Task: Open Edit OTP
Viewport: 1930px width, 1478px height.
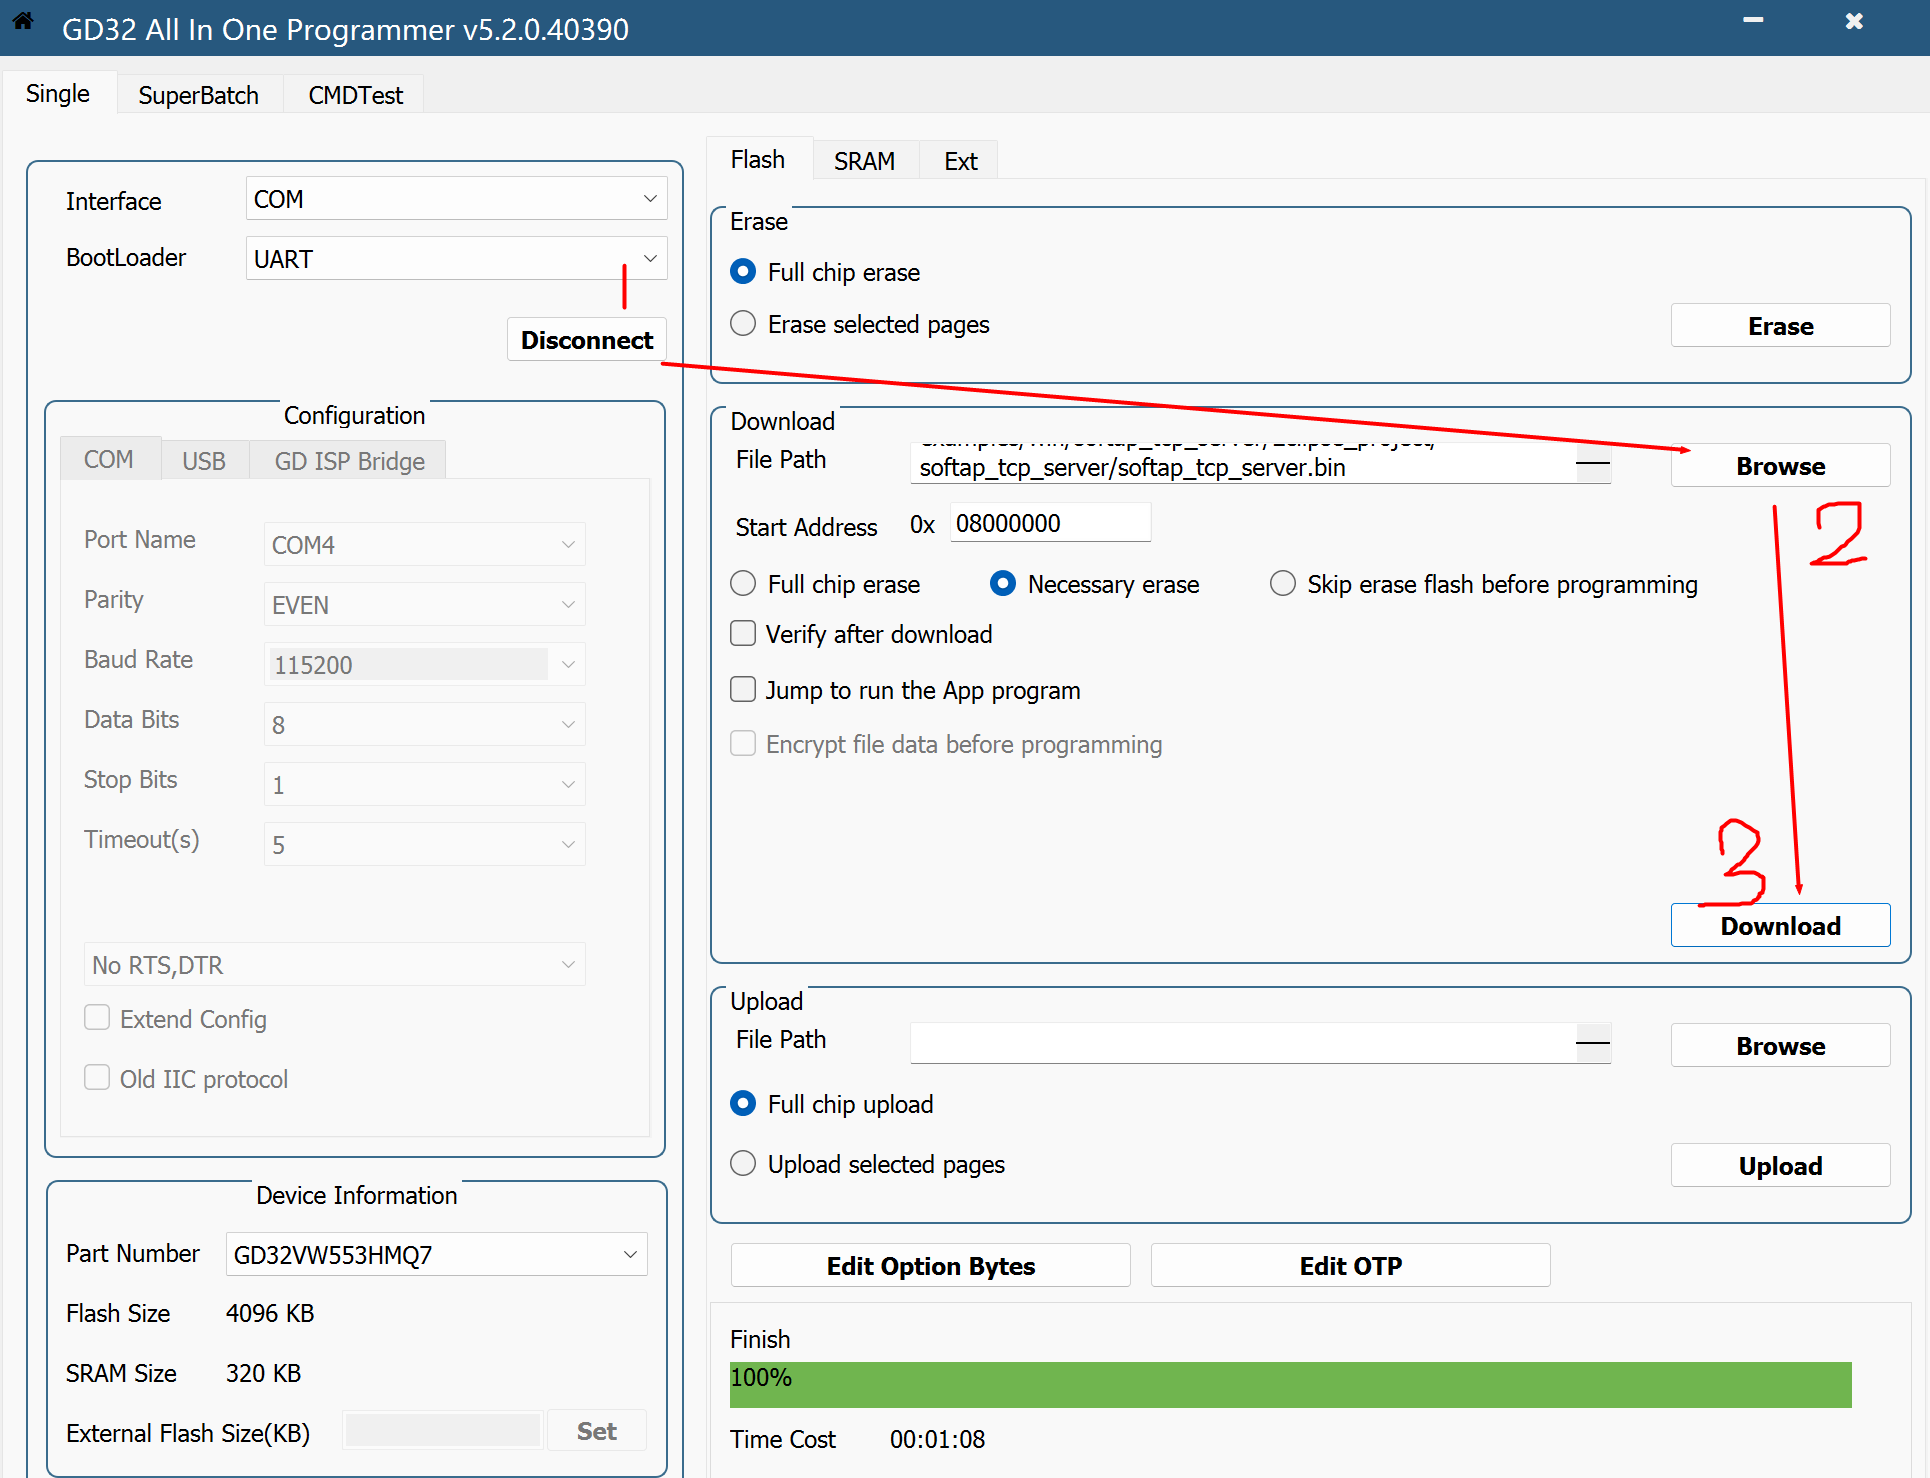Action: click(x=1351, y=1266)
